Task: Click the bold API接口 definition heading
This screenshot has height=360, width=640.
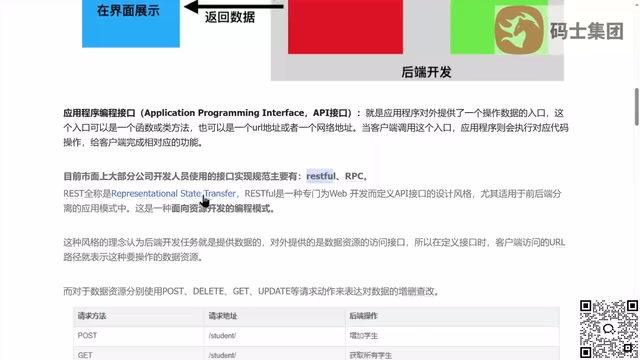Action: tap(212, 113)
